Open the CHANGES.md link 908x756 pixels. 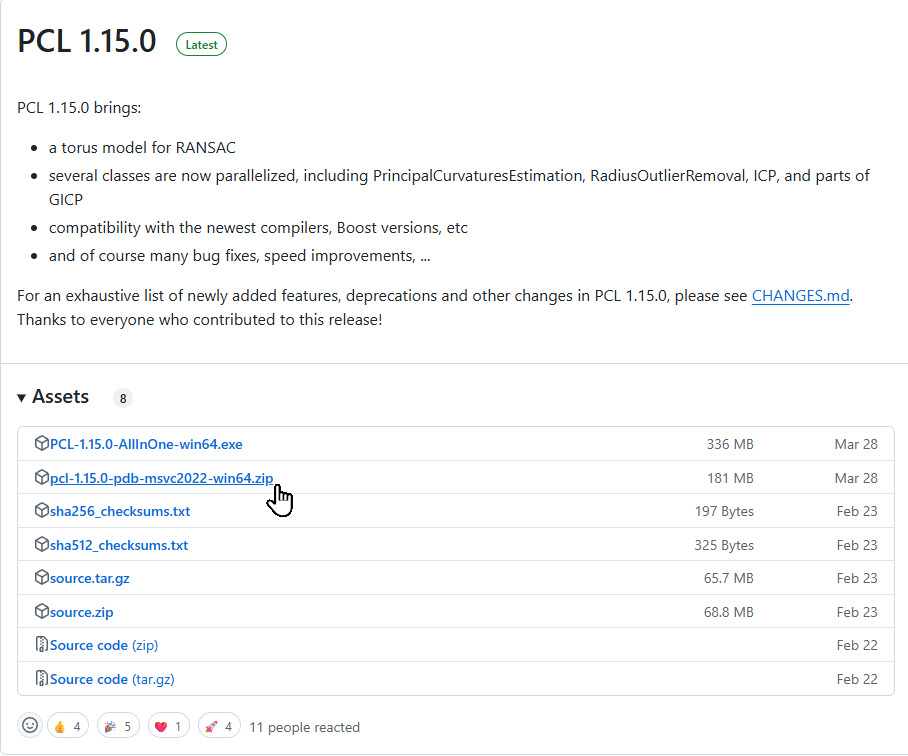tap(800, 295)
